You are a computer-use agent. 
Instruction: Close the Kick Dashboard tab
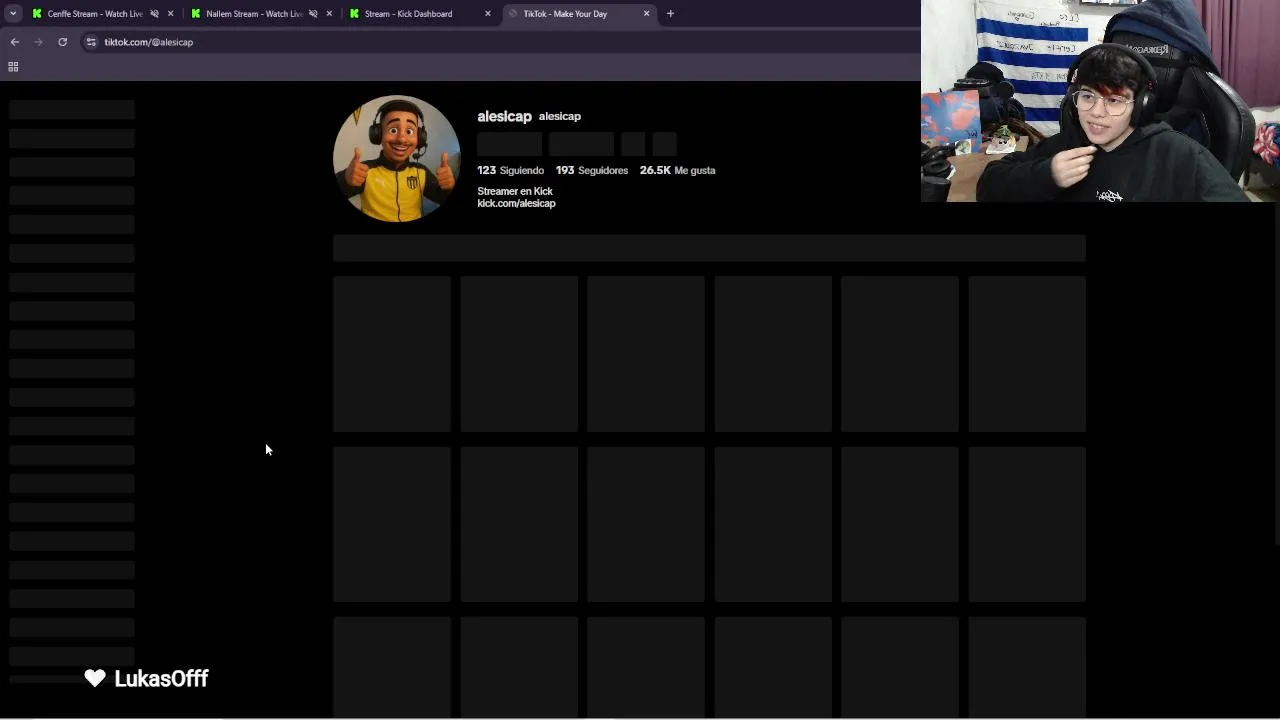click(488, 14)
